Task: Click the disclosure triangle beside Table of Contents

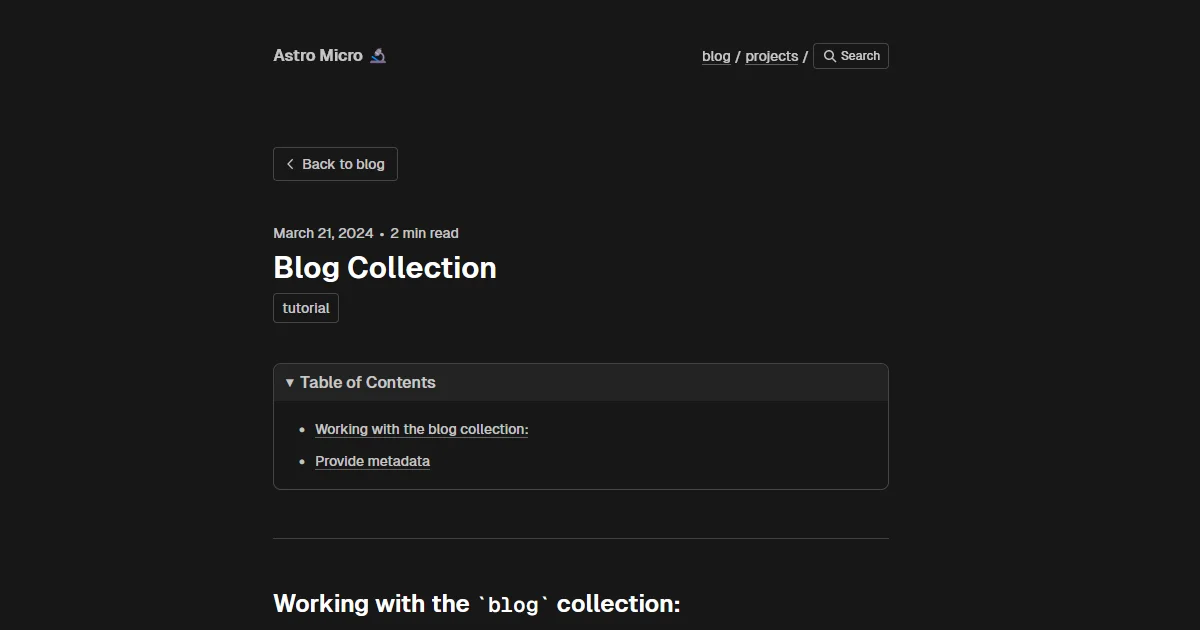Action: click(x=289, y=382)
